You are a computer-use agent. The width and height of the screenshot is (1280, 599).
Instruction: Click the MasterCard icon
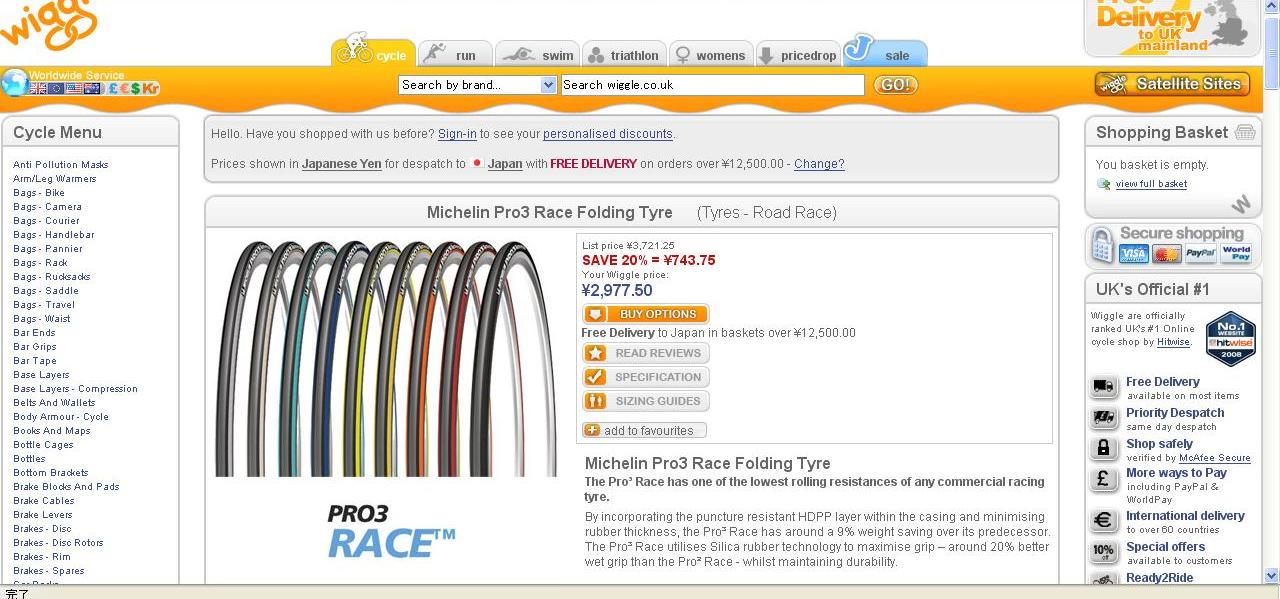pos(1167,254)
